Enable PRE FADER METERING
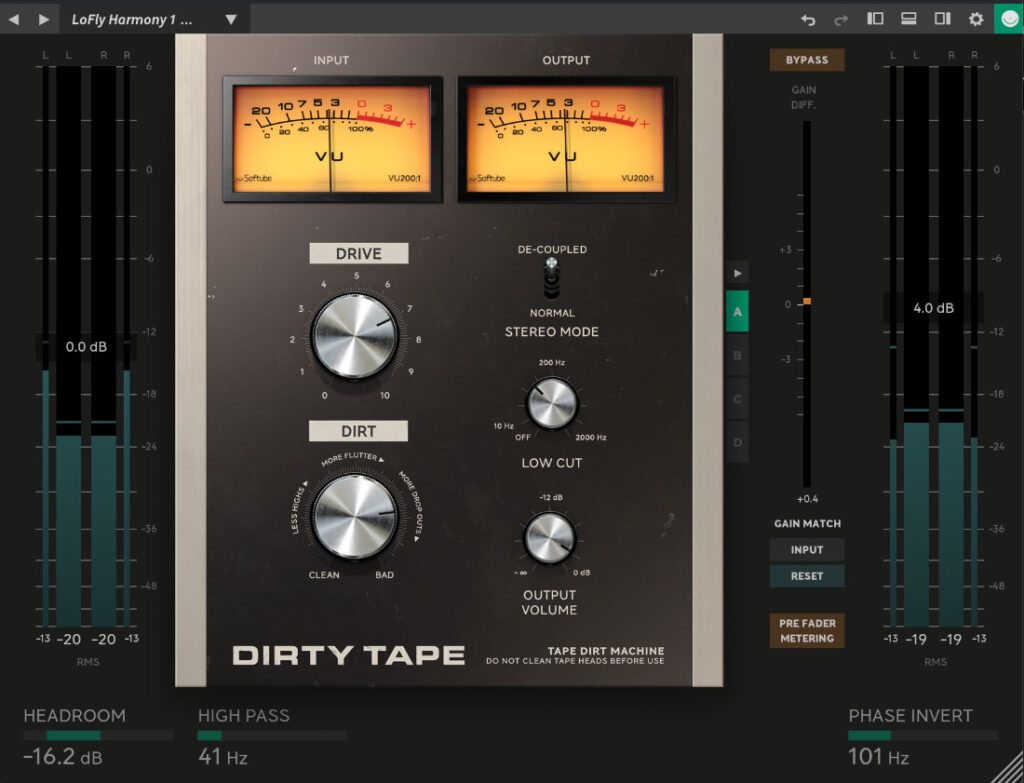 point(806,628)
